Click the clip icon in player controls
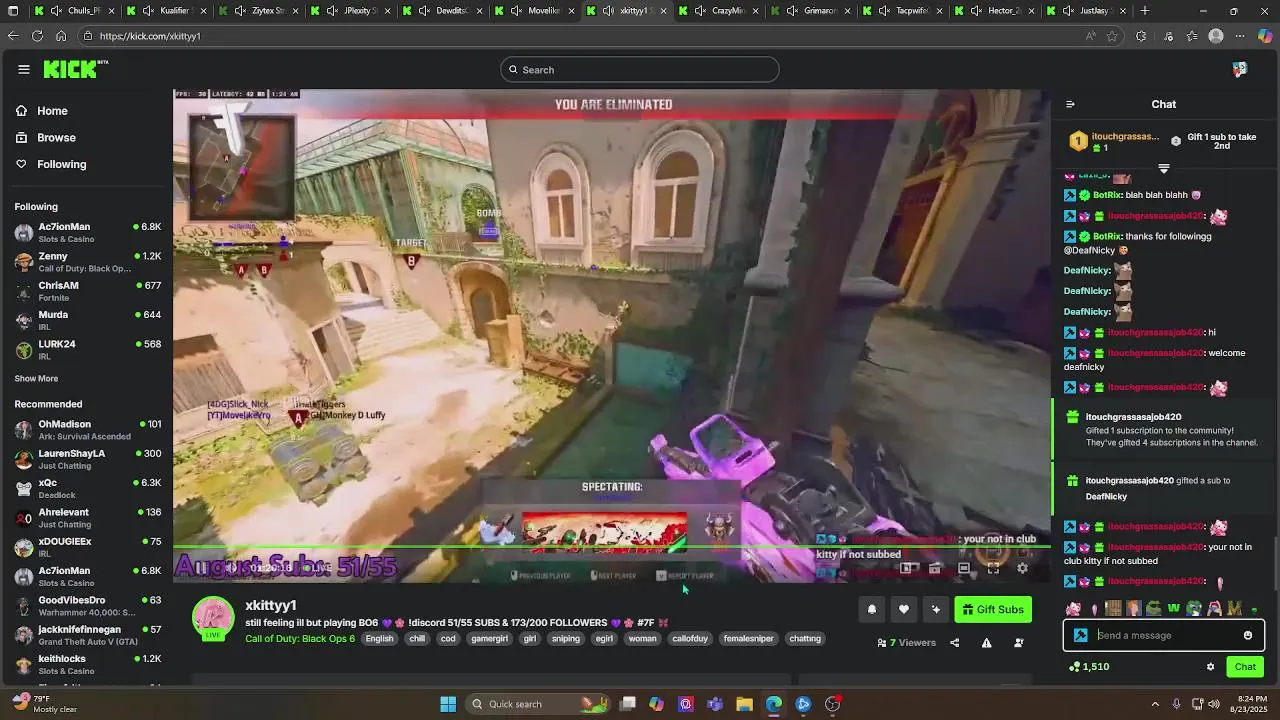The width and height of the screenshot is (1280, 720). pos(935,568)
